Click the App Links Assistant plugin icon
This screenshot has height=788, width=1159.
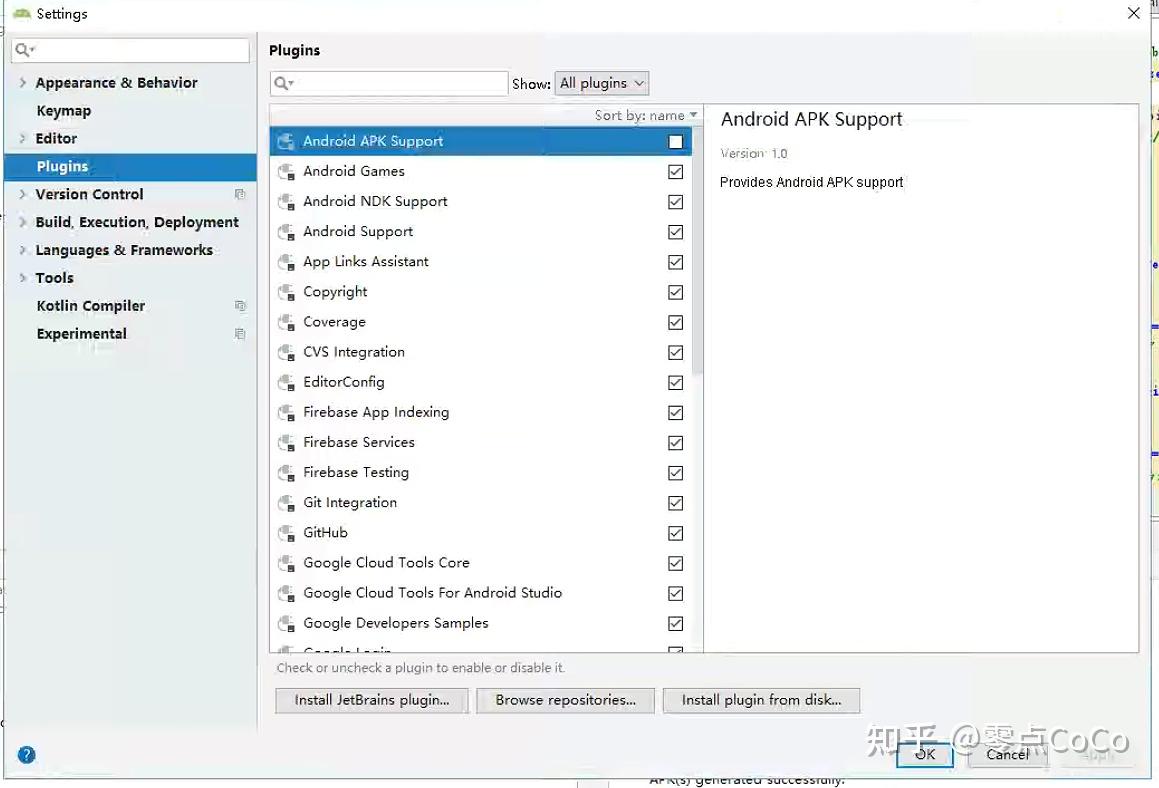tap(286, 262)
